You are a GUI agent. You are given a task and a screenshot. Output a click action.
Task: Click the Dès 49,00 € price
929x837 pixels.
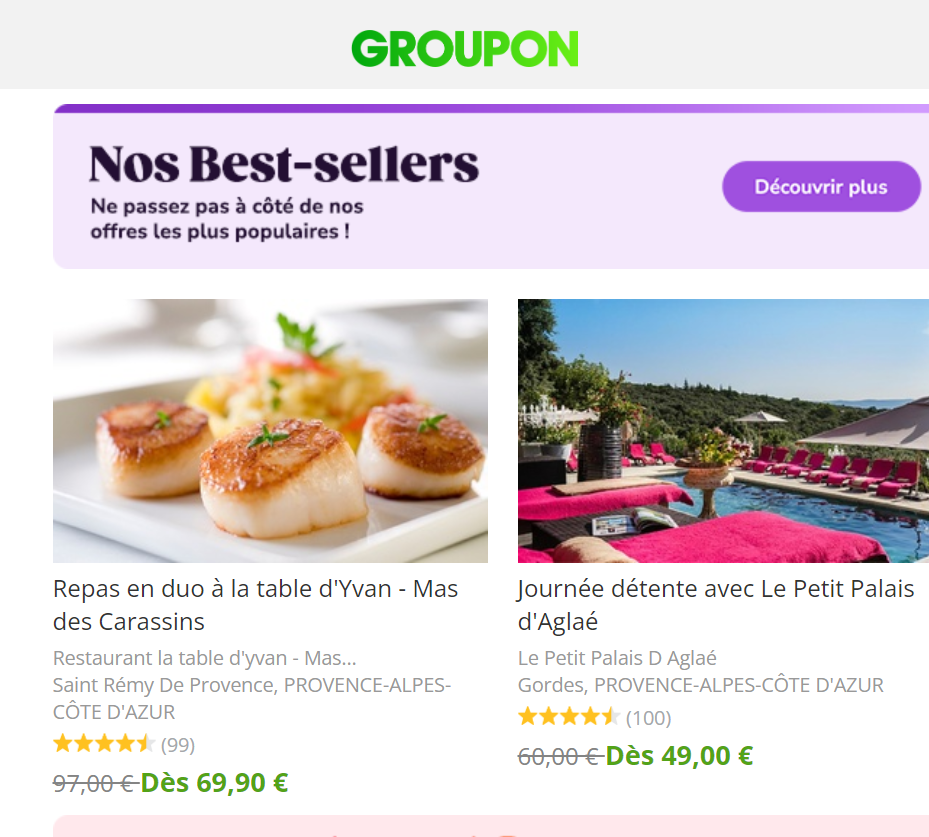click(x=679, y=756)
